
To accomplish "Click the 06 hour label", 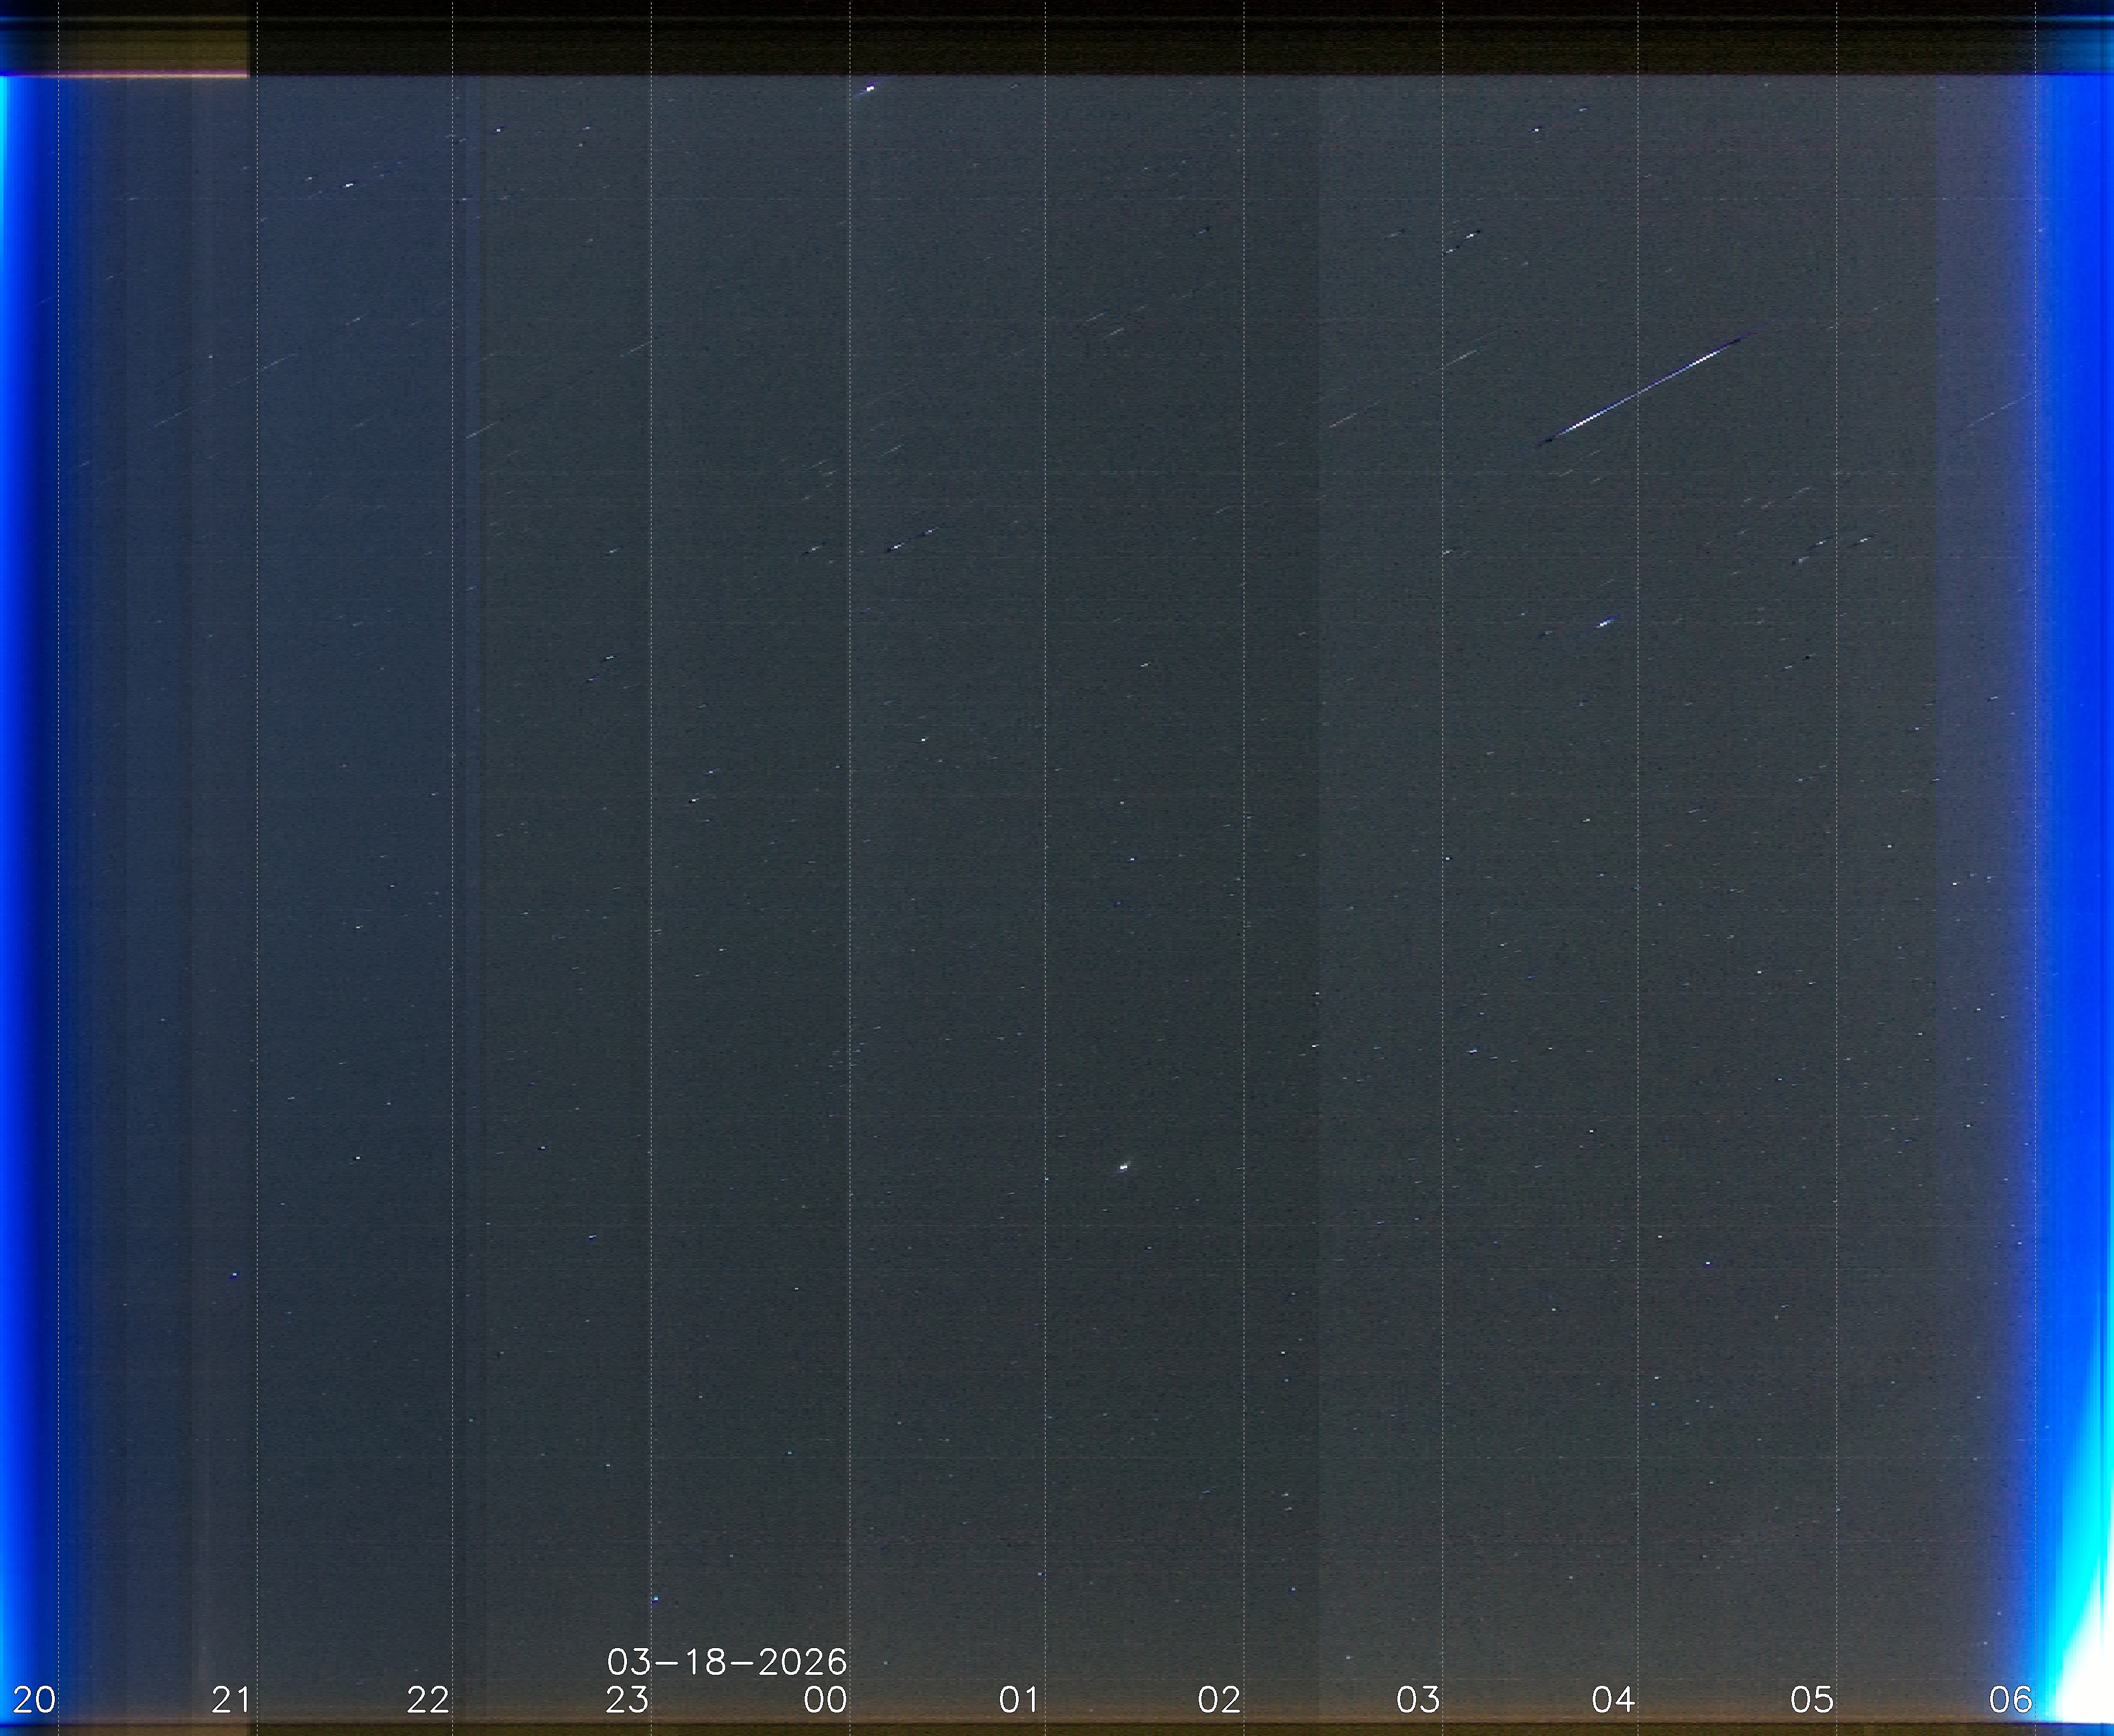I will point(2010,1699).
